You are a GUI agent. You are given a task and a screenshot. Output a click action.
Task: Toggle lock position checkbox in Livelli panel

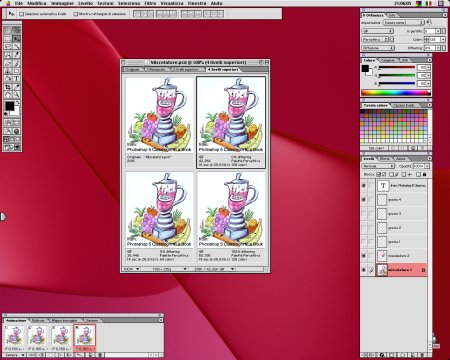pos(404,174)
